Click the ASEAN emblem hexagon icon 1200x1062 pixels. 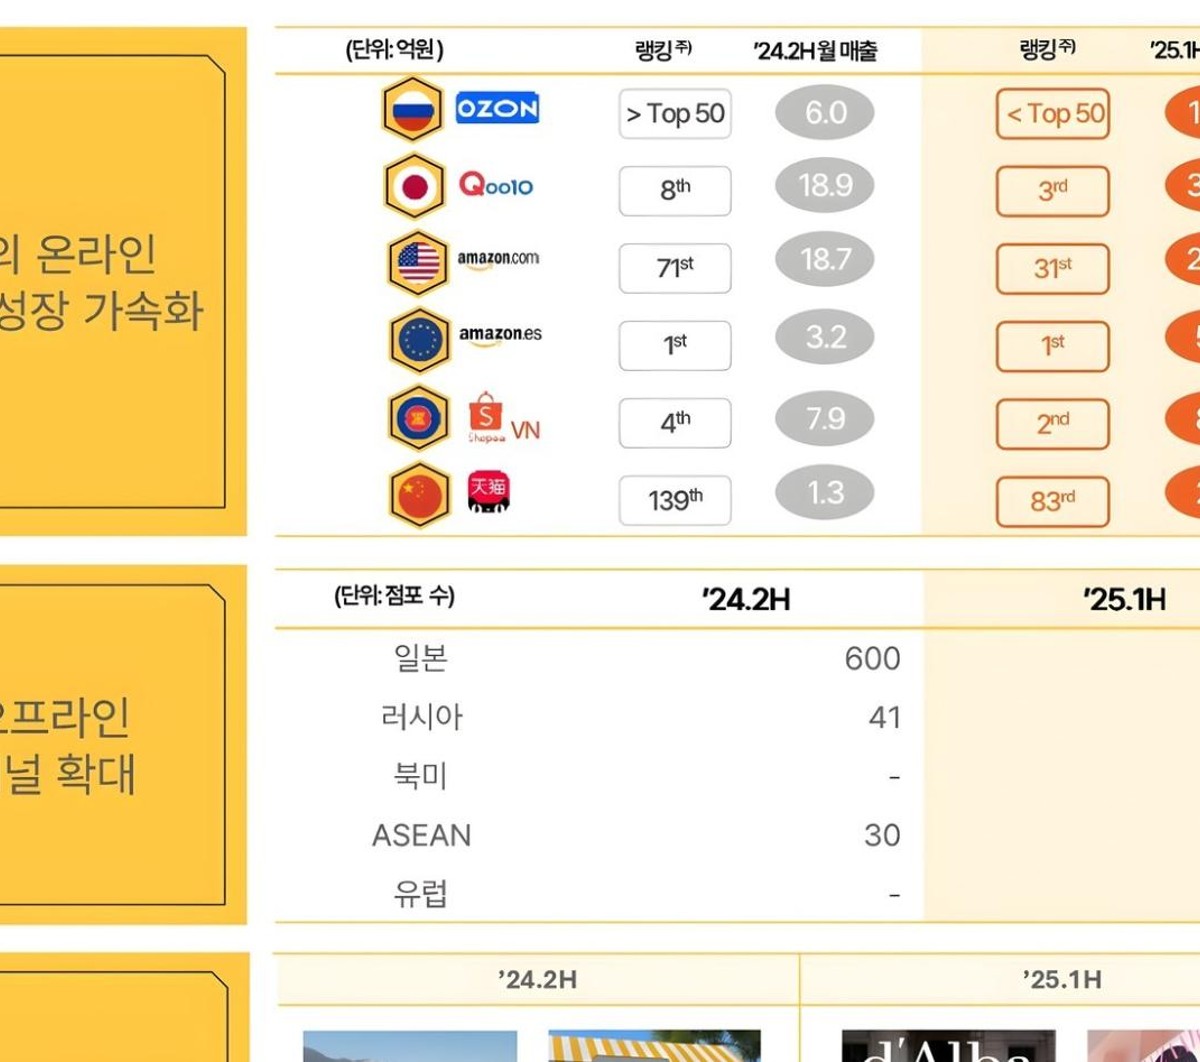tap(418, 418)
